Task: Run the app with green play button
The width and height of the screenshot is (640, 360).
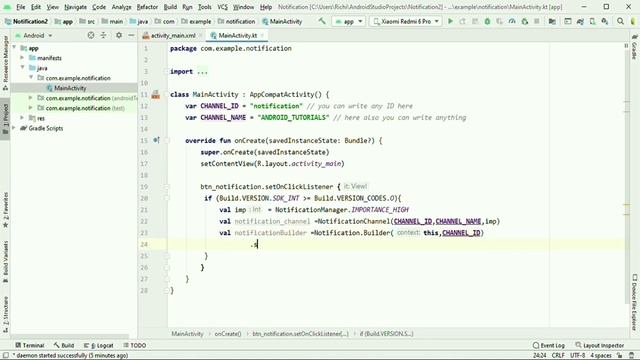Action: pos(450,21)
